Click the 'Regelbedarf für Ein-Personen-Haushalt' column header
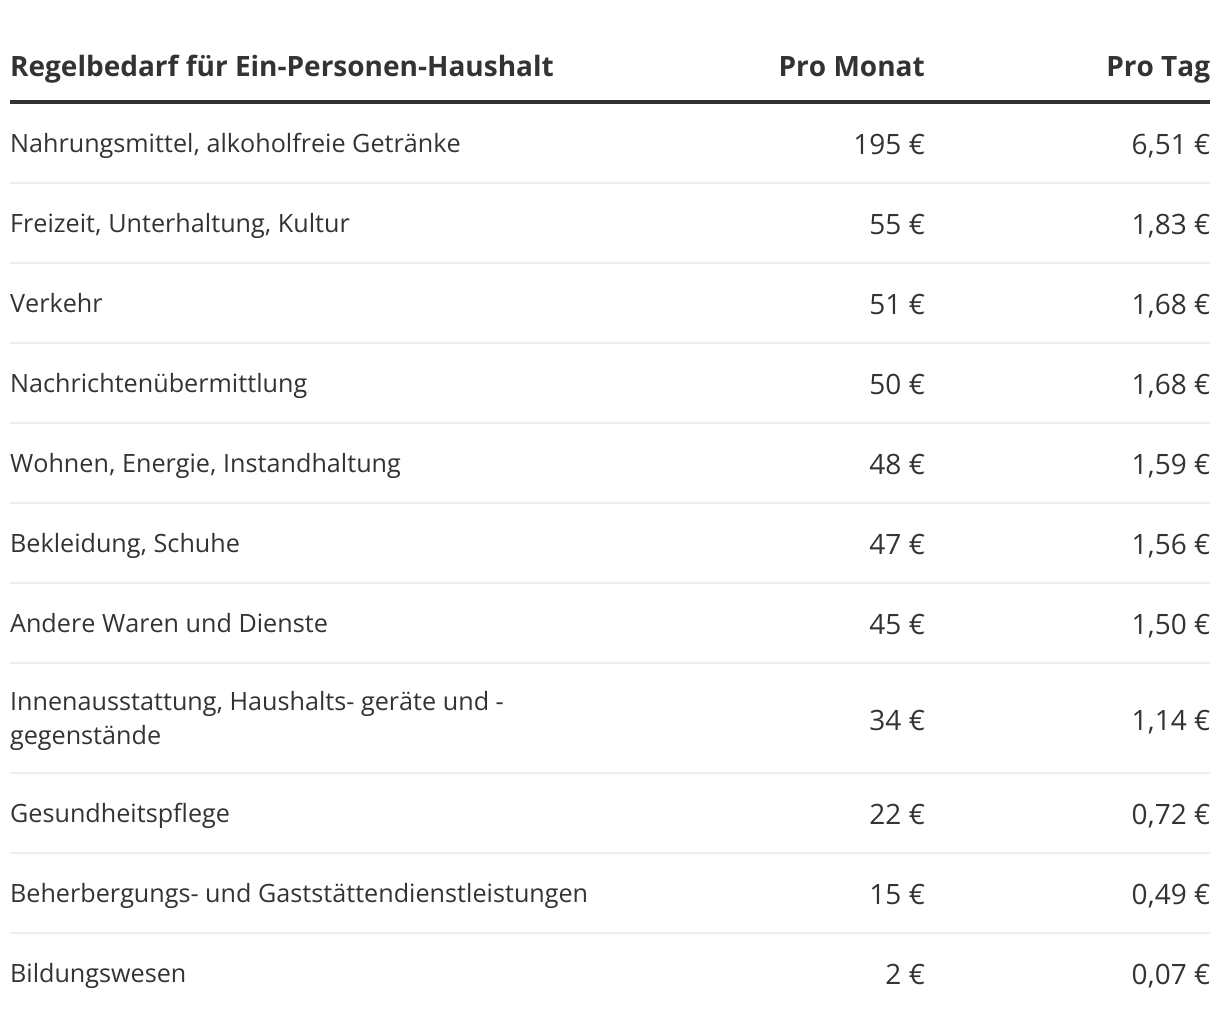The image size is (1220, 1022). 281,67
